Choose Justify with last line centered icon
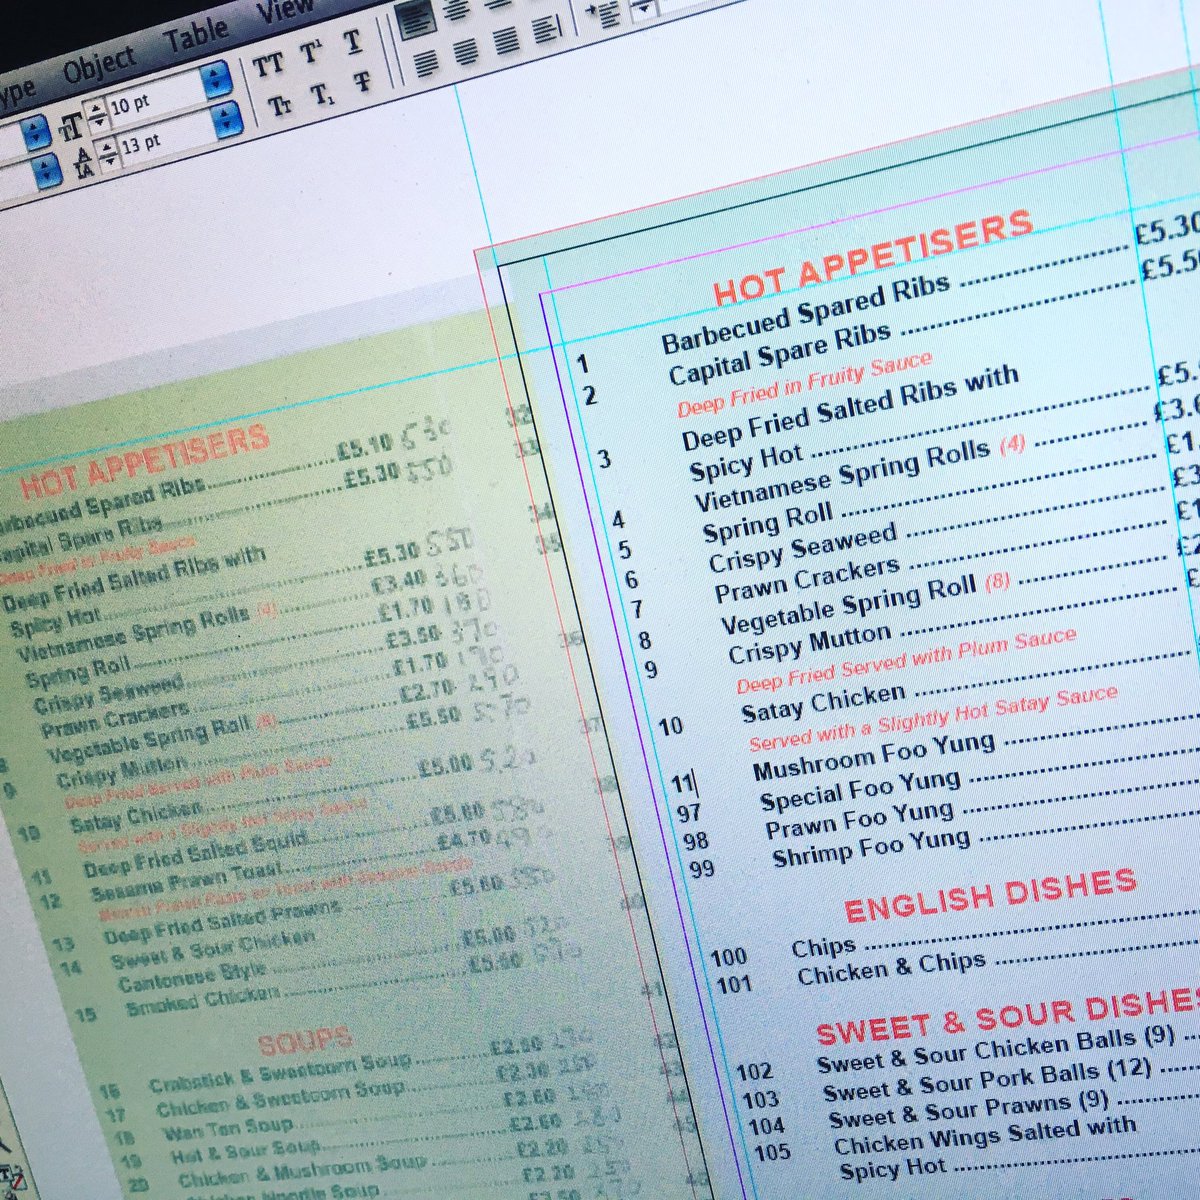This screenshot has height=1200, width=1200. click(466, 52)
